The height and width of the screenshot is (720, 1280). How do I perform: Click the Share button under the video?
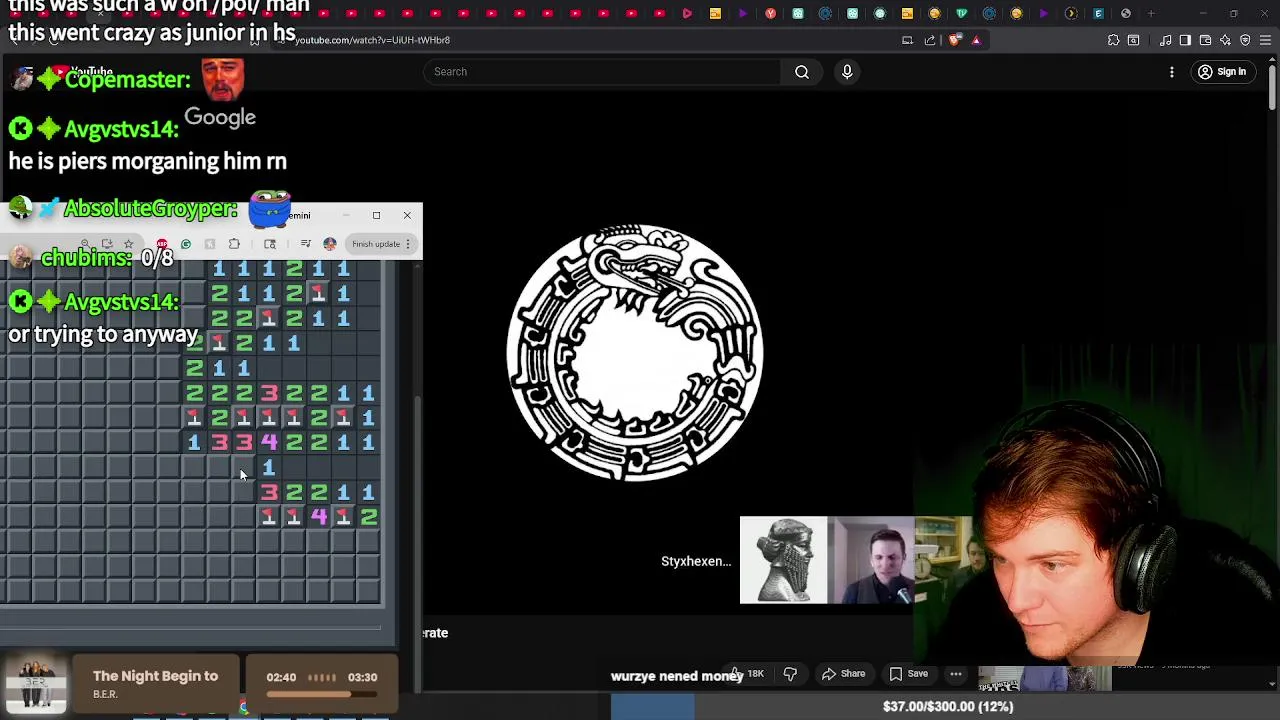[843, 674]
